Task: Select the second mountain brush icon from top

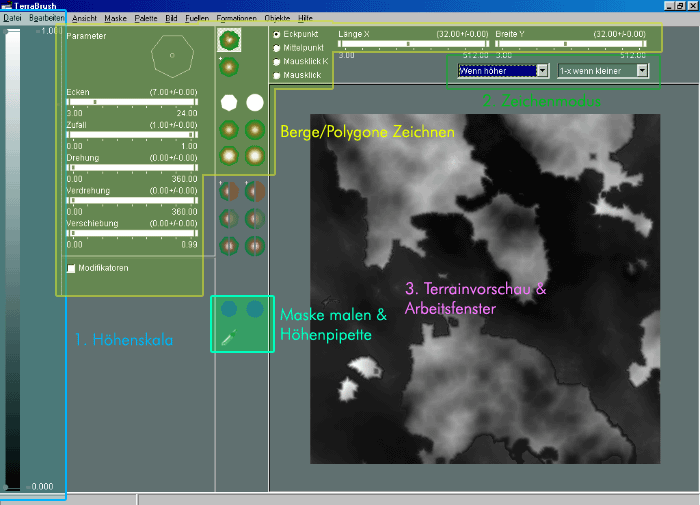Action: click(x=230, y=68)
